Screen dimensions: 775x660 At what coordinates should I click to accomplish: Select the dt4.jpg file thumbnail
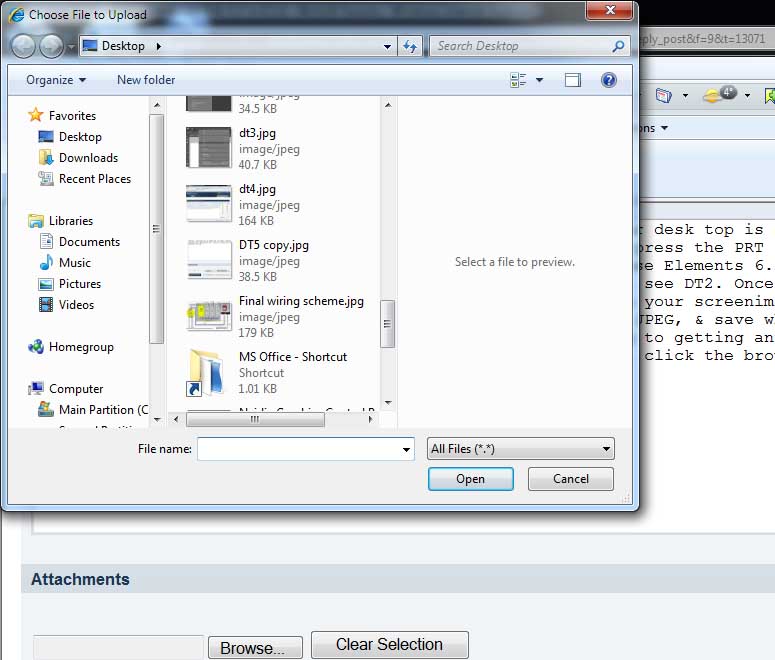[209, 204]
